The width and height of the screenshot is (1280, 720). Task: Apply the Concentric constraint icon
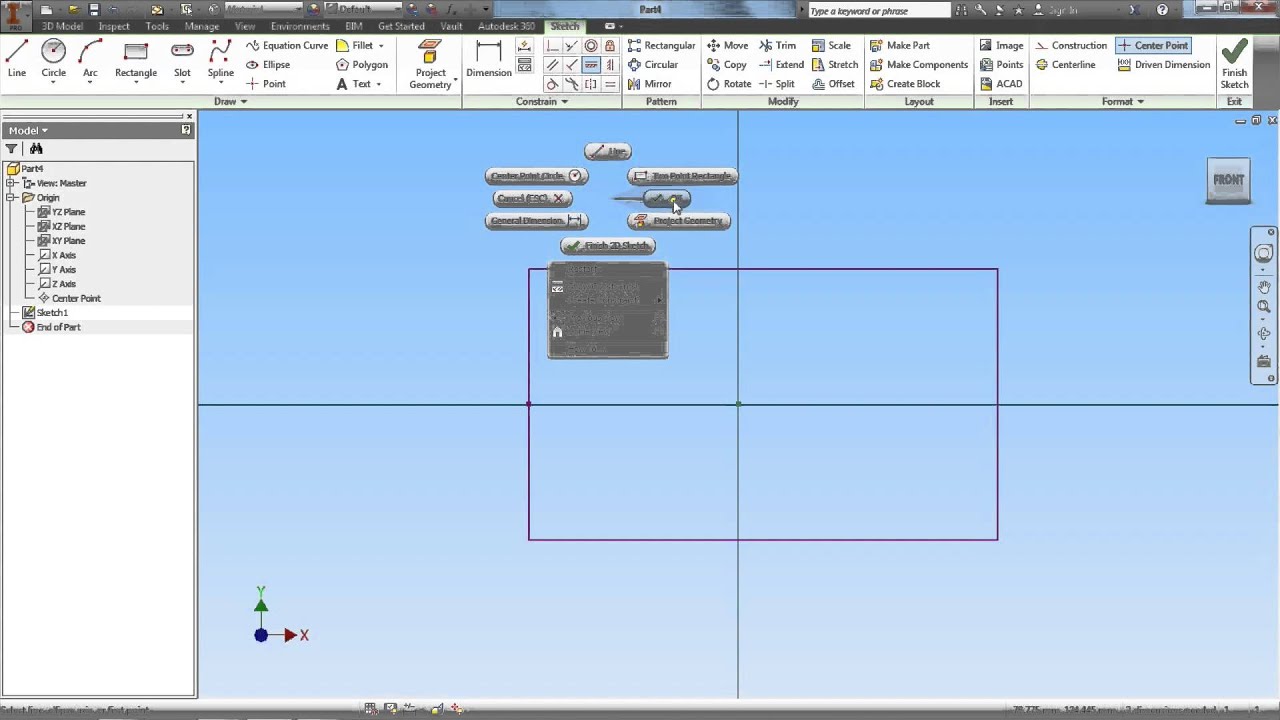tap(591, 46)
